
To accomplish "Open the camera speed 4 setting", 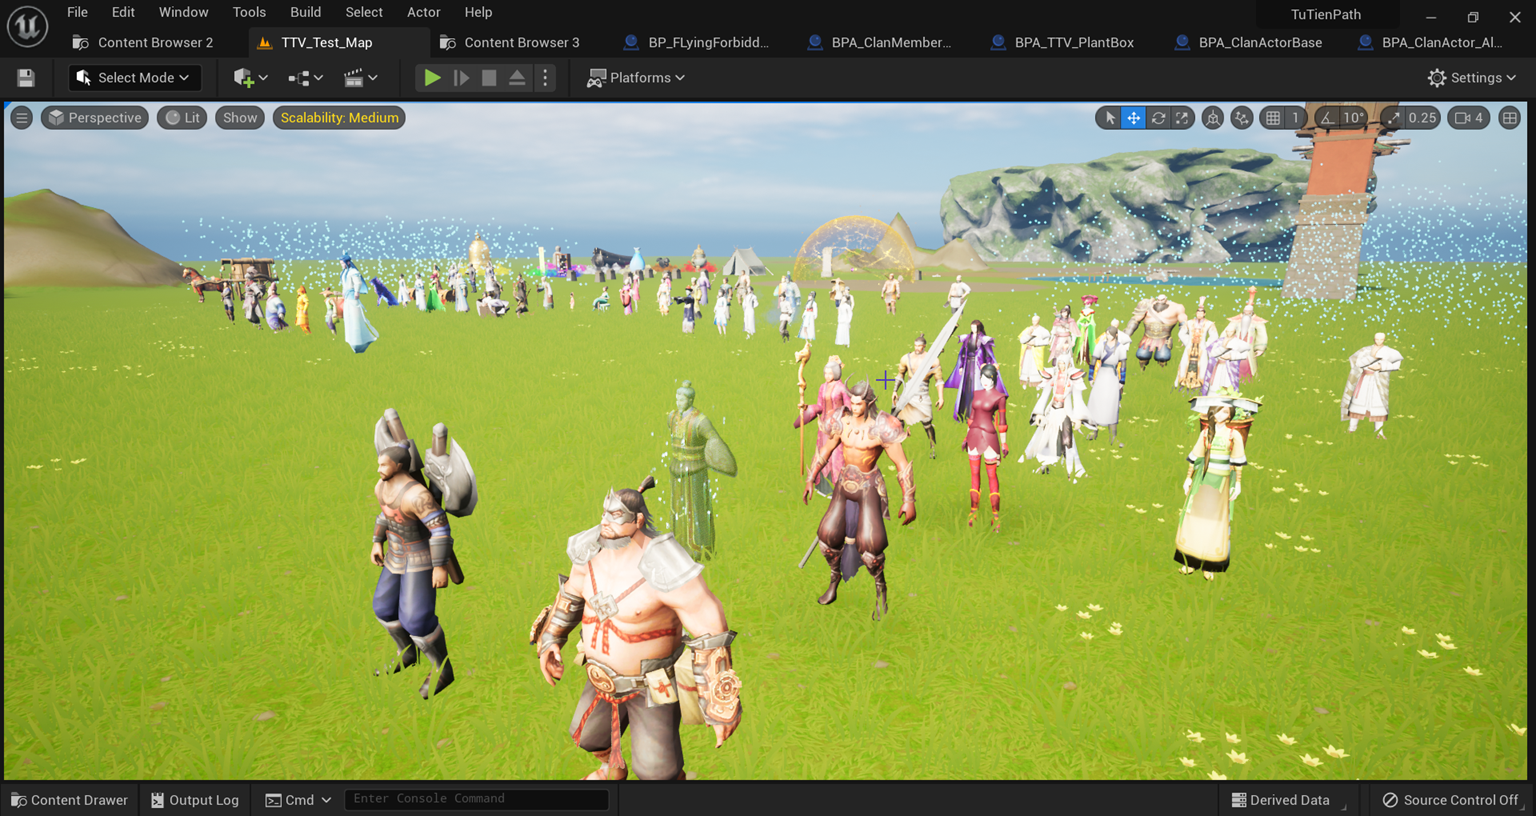I will 1469,118.
